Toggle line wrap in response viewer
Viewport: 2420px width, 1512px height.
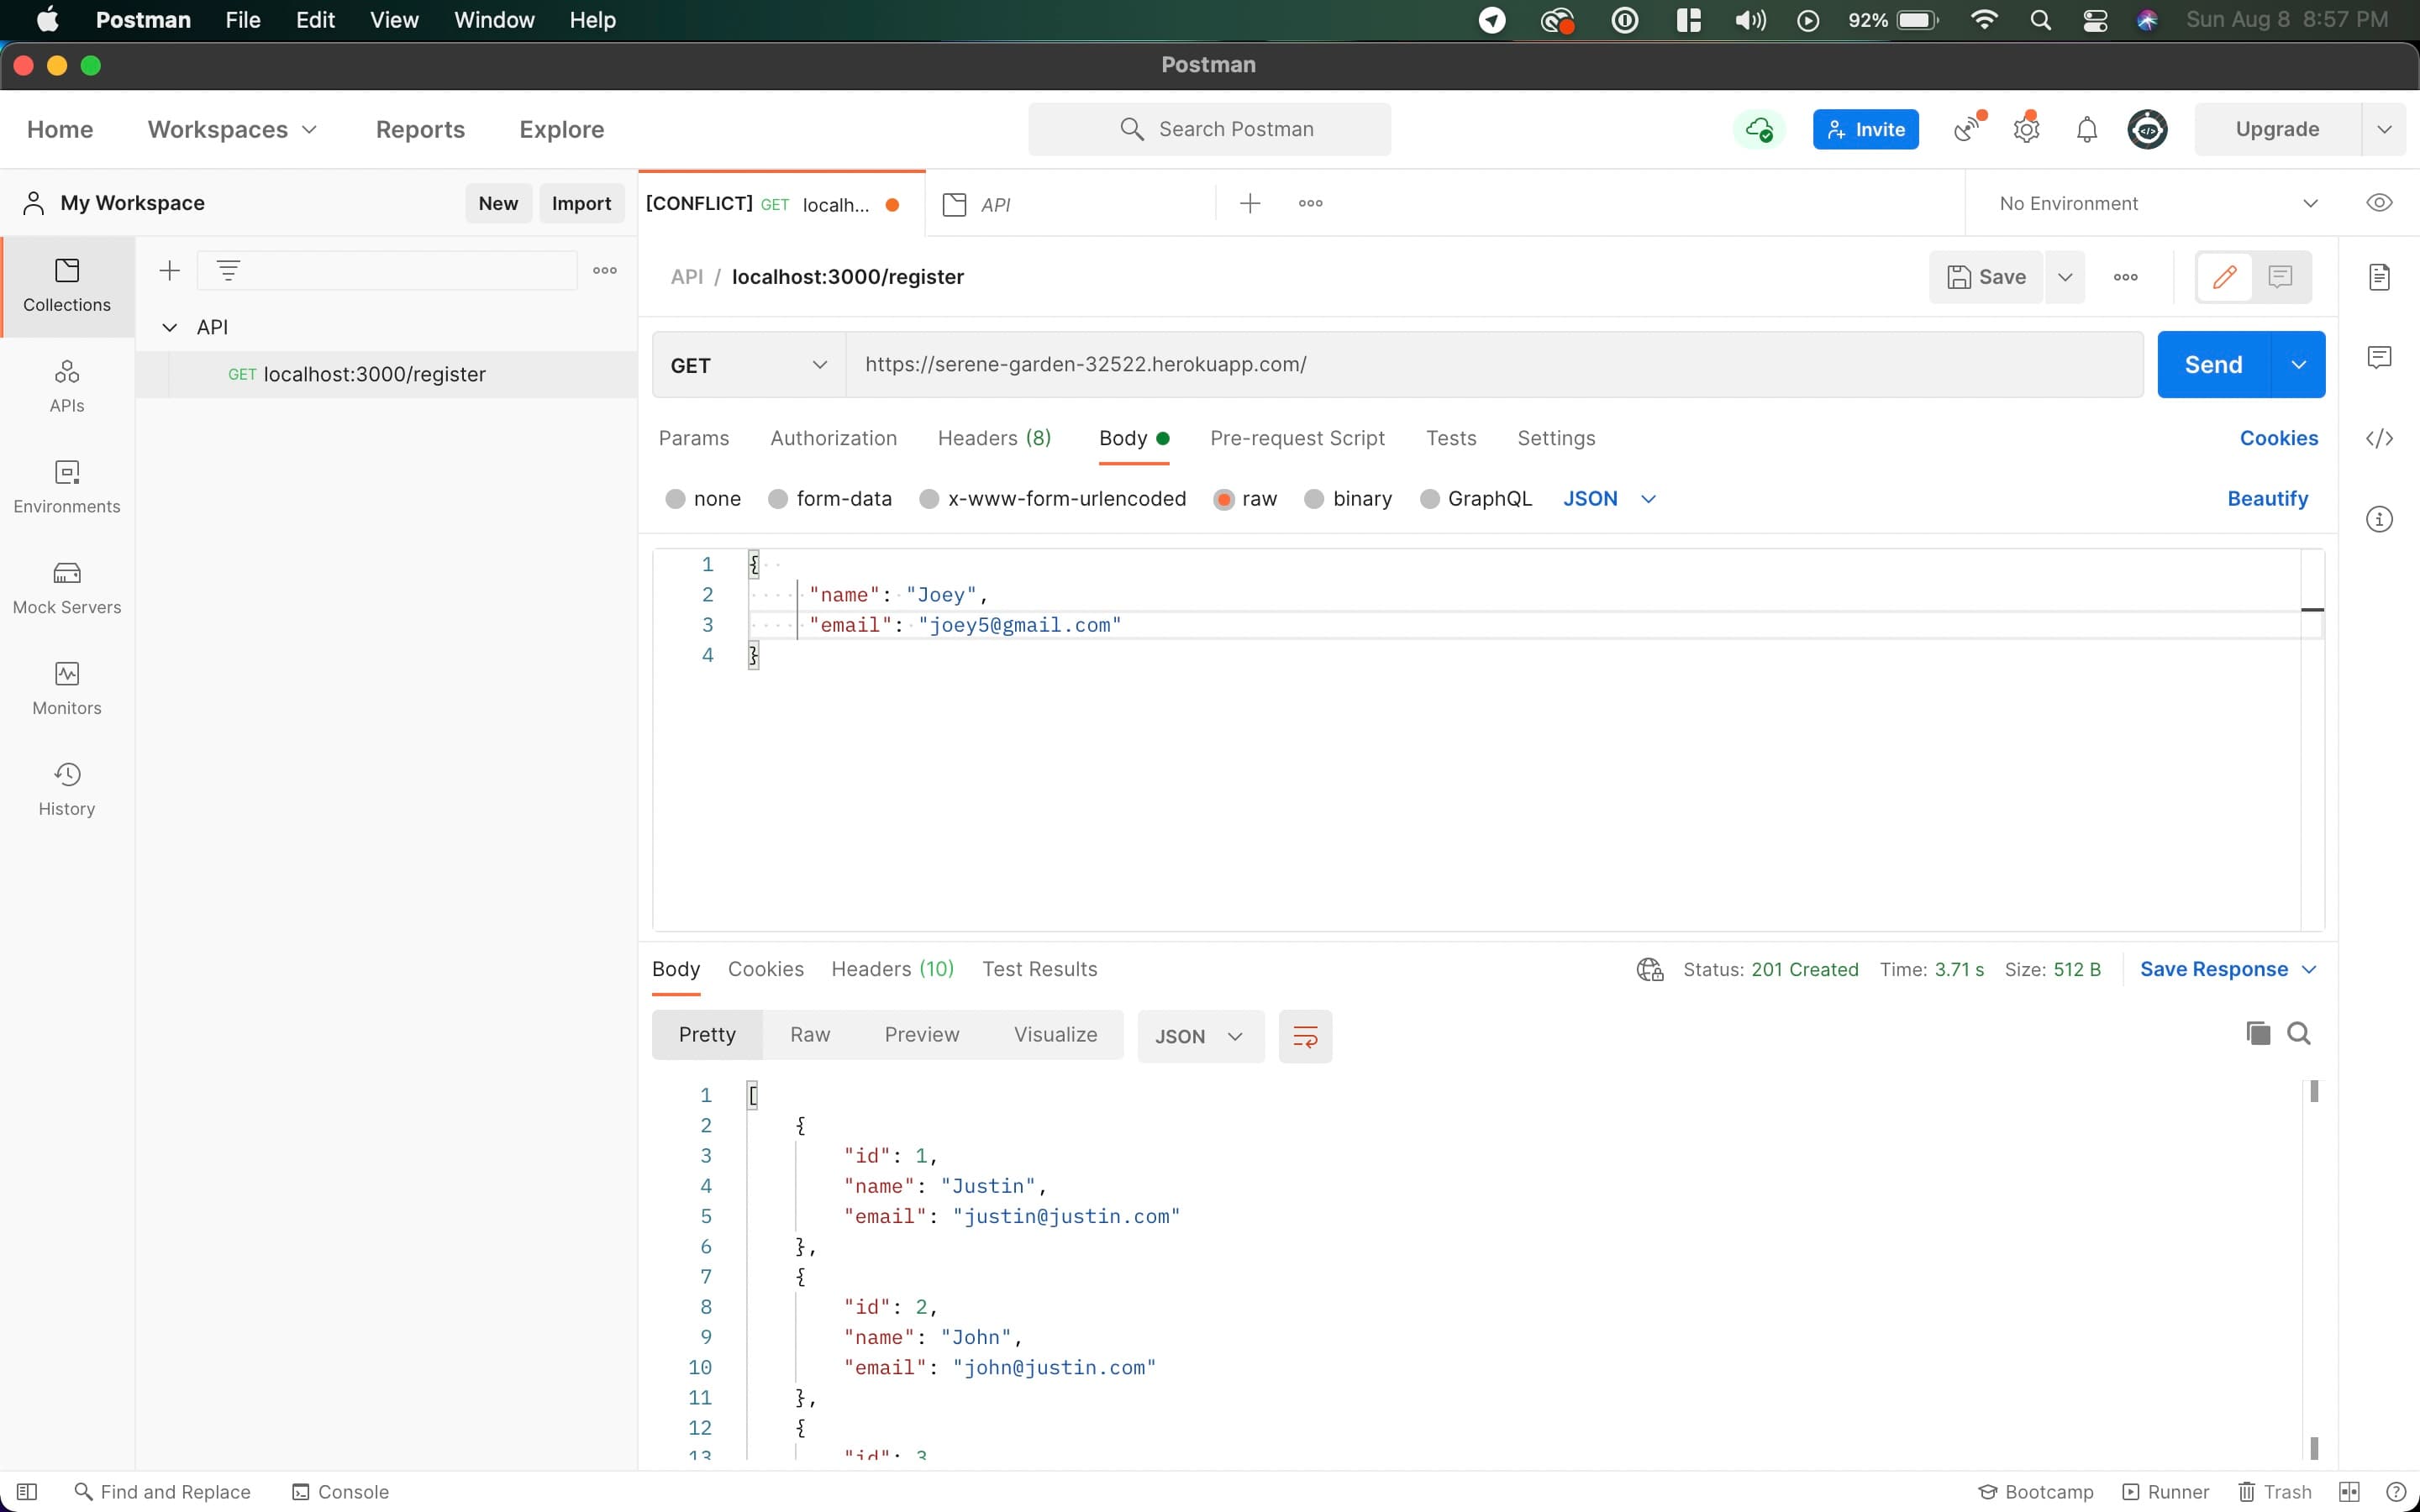click(1305, 1036)
